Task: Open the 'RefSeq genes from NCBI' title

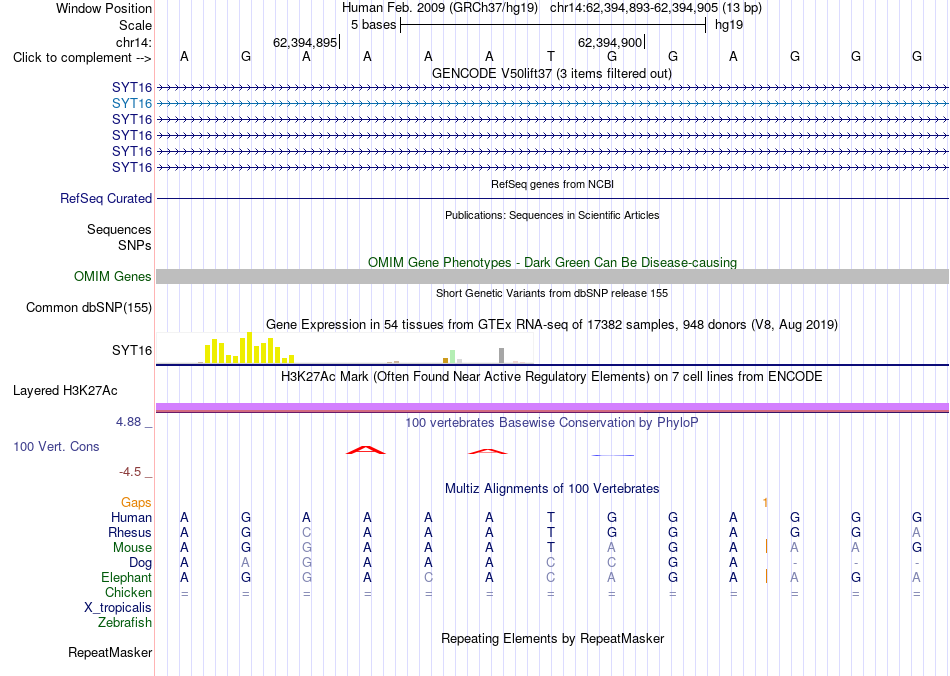Action: click(x=552, y=184)
